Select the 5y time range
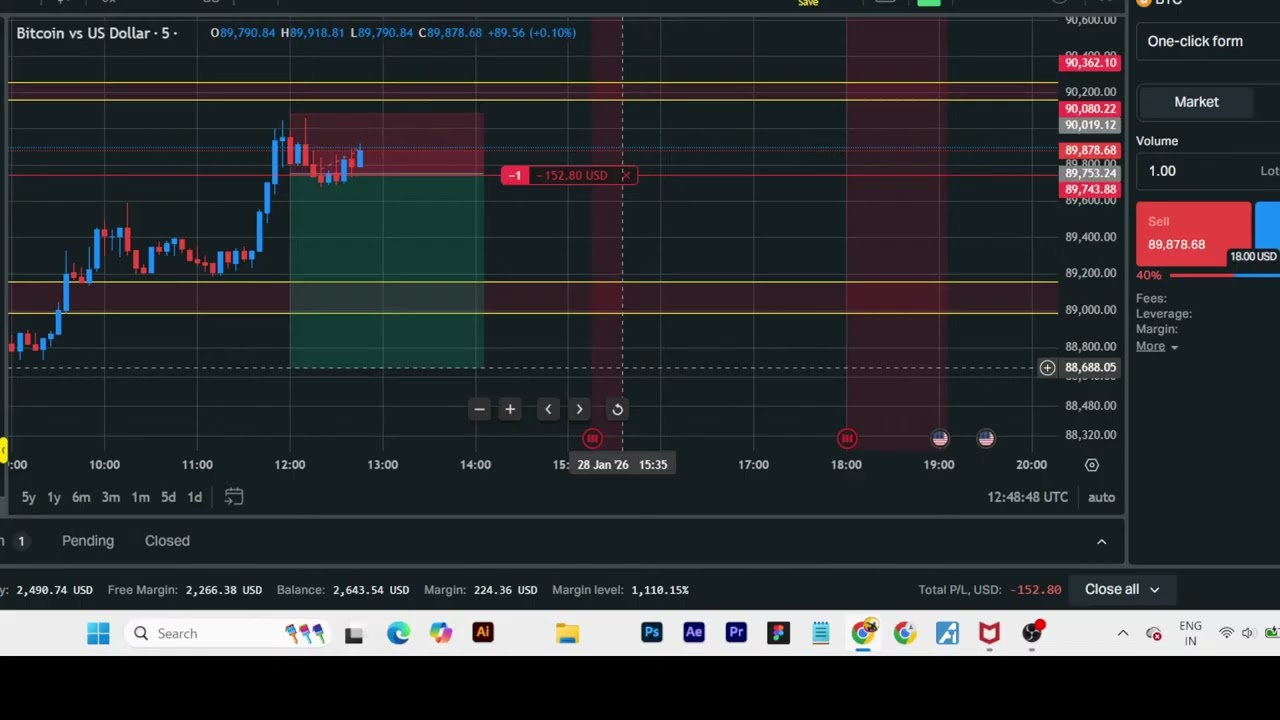The image size is (1280, 720). [x=28, y=497]
